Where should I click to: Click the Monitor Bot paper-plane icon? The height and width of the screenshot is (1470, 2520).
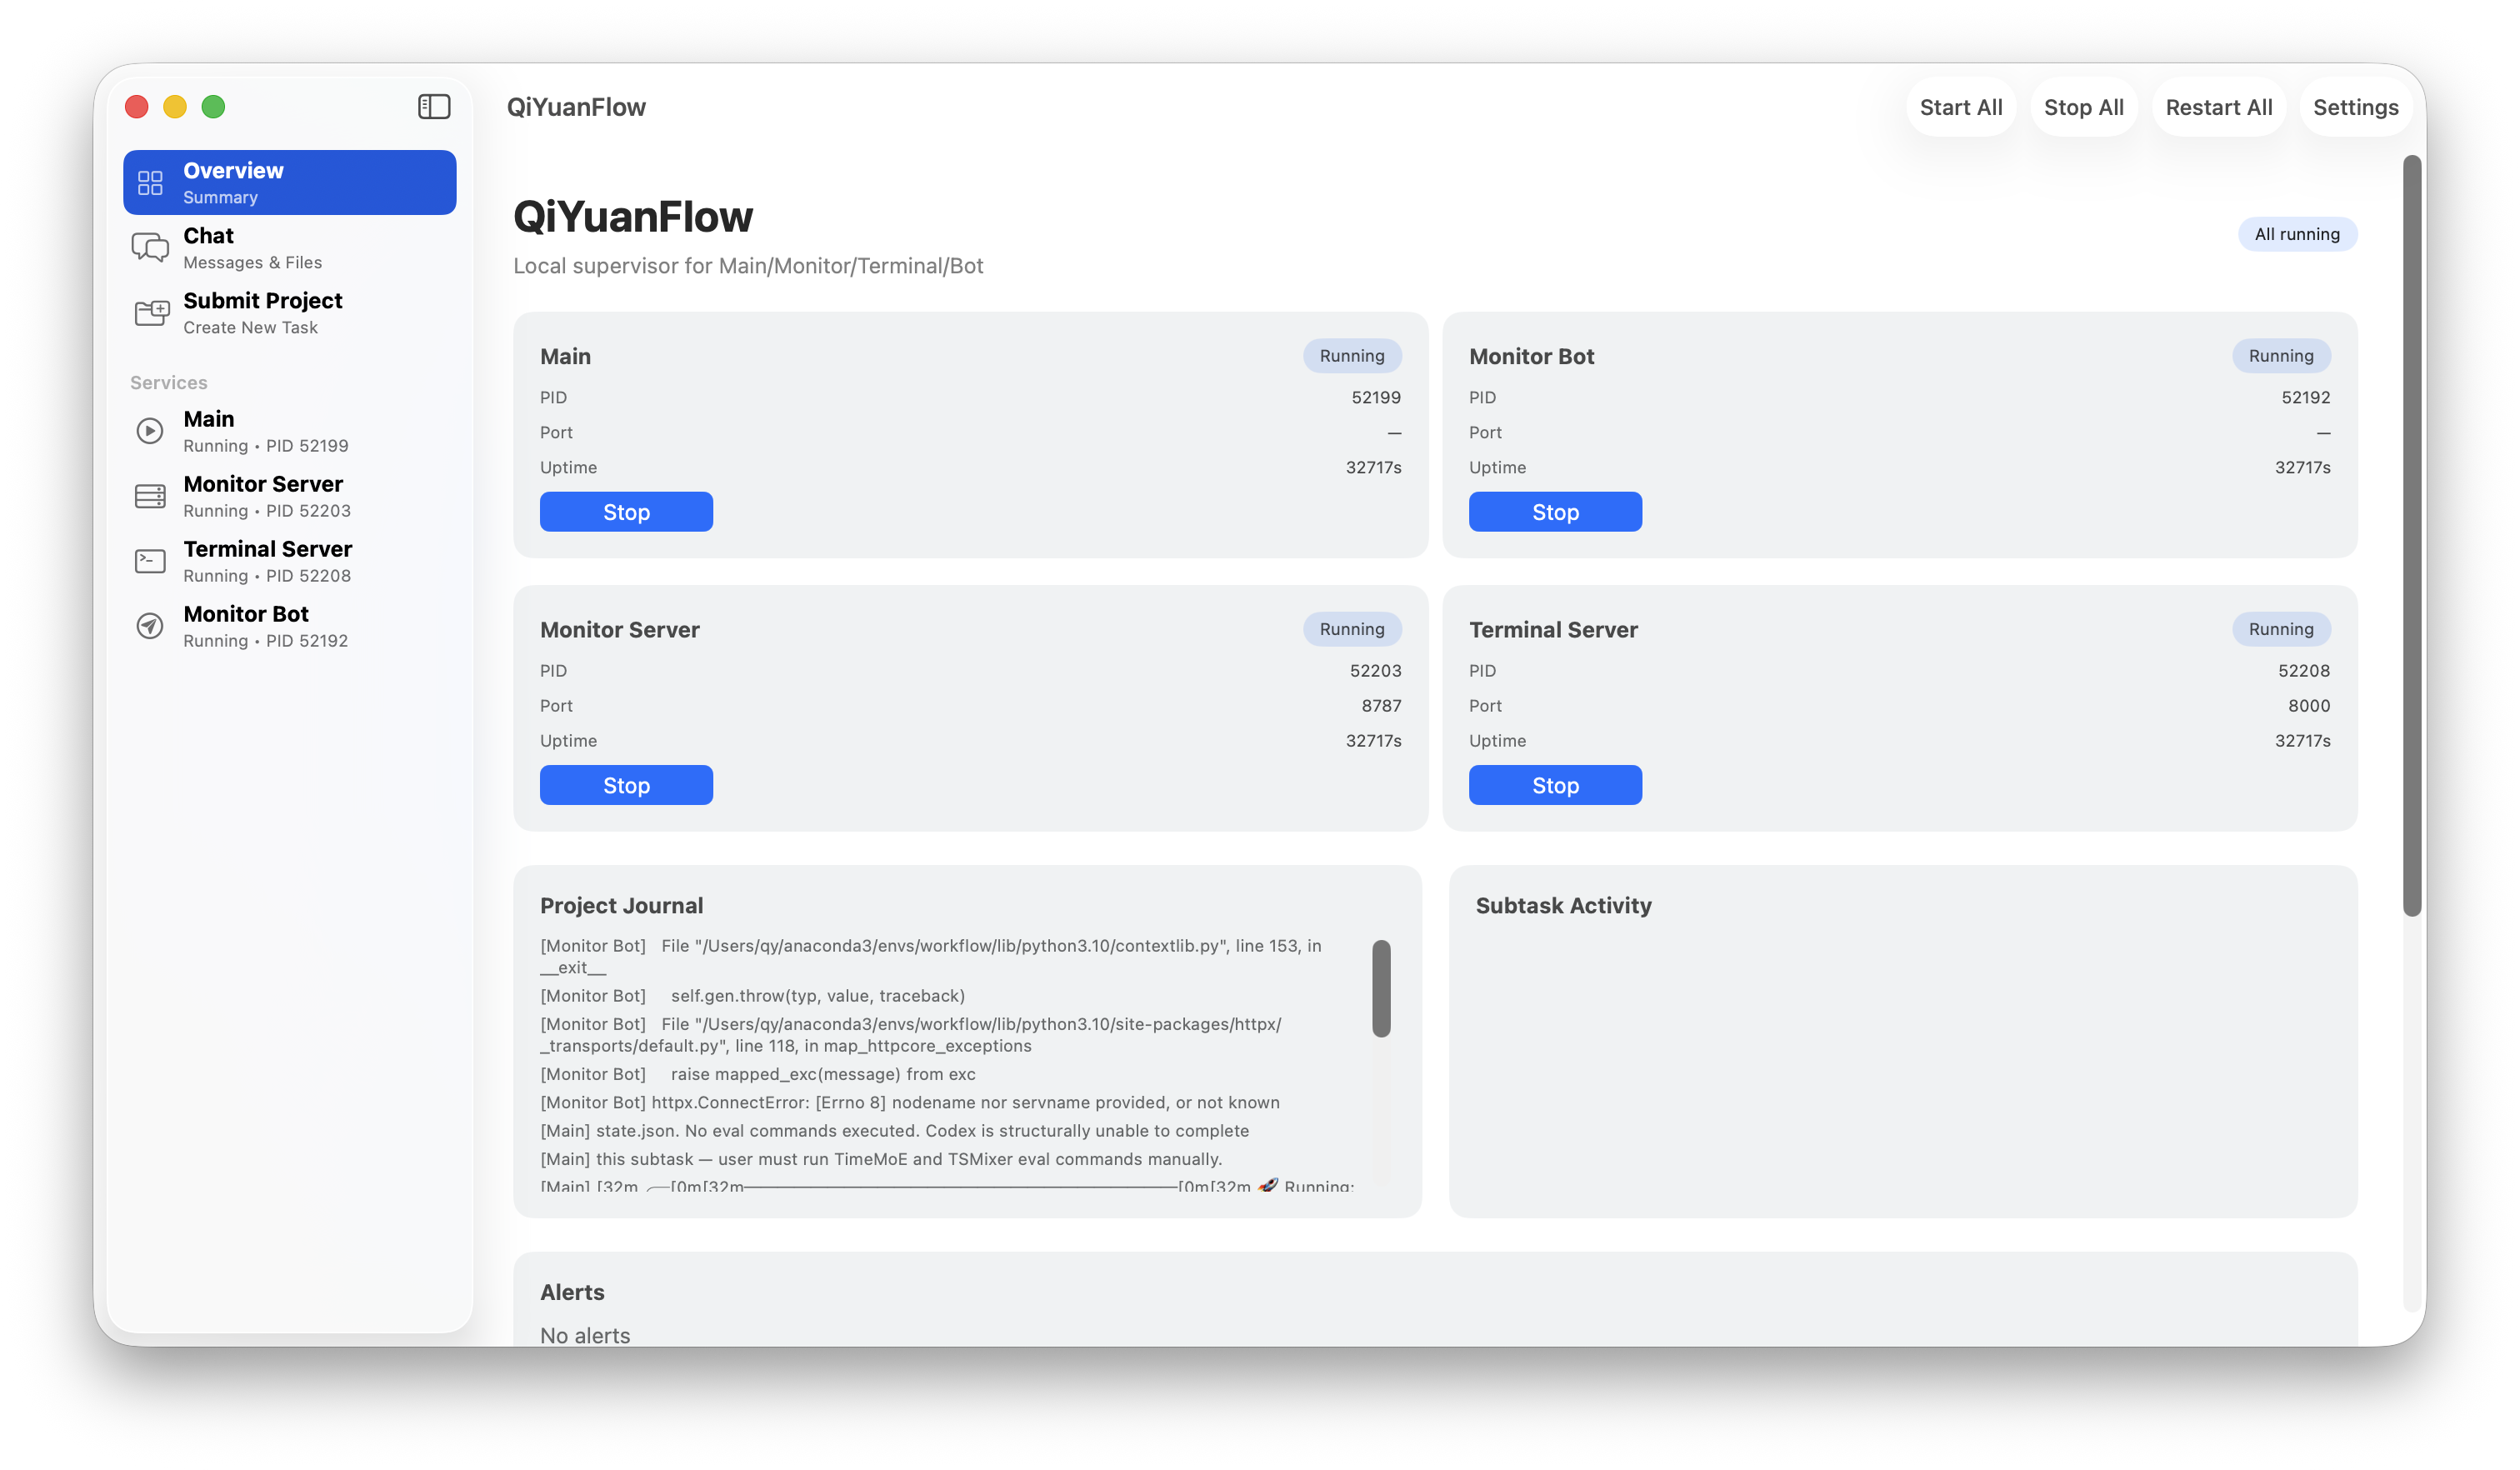150,626
